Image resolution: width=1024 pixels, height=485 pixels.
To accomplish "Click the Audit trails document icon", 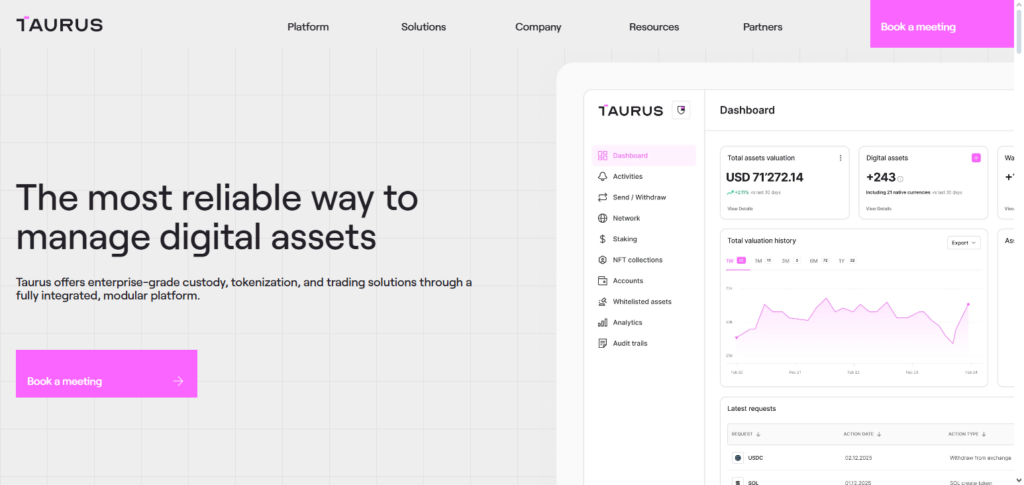I will pyautogui.click(x=602, y=344).
